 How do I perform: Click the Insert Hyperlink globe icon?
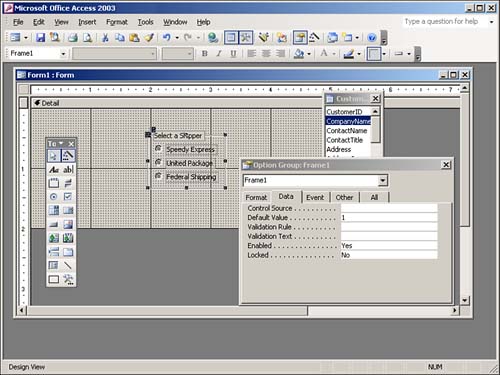tap(213, 37)
